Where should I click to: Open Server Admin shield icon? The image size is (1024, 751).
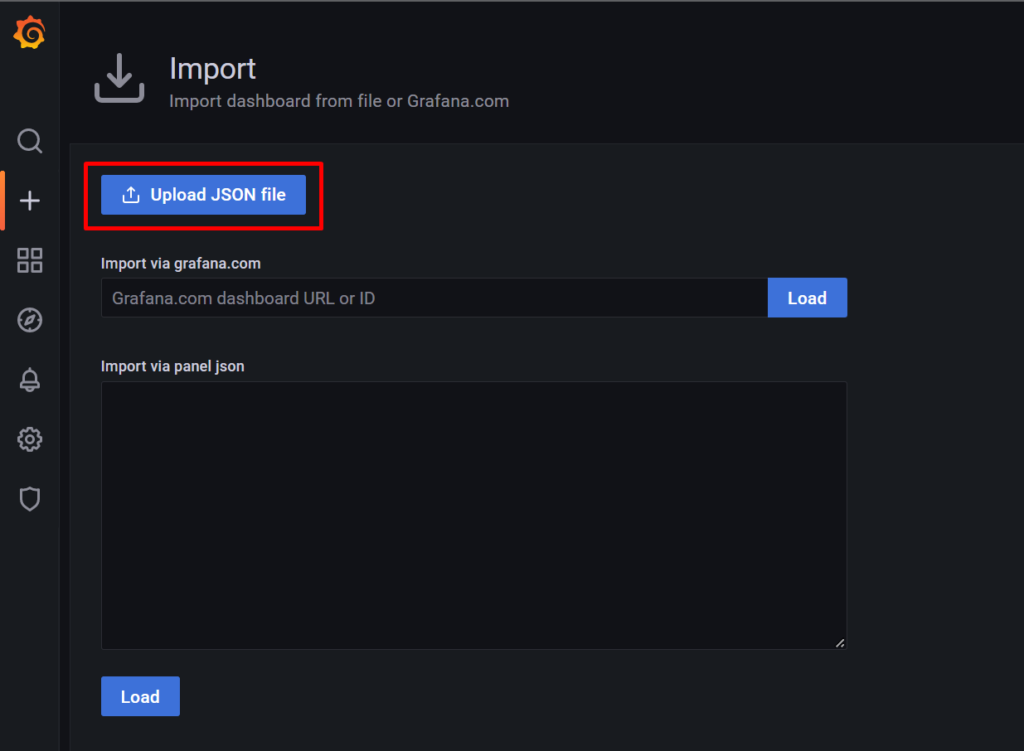(x=30, y=499)
